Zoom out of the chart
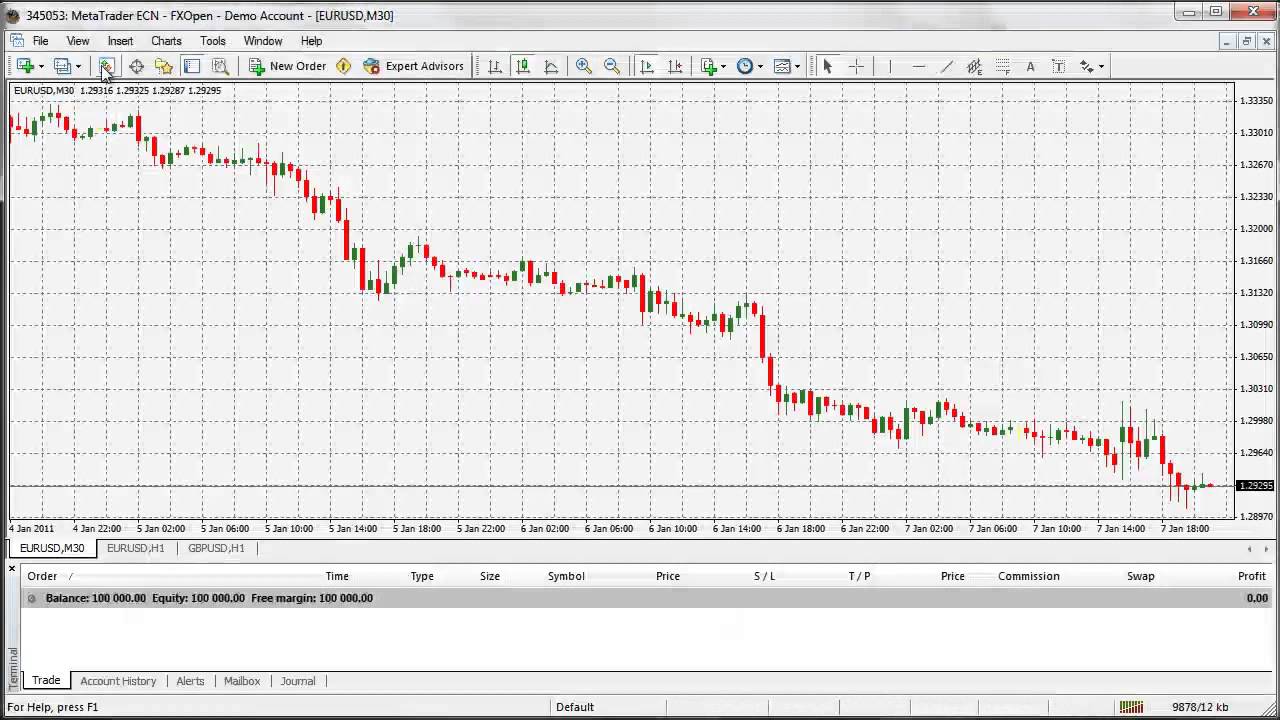1280x720 pixels. [612, 66]
